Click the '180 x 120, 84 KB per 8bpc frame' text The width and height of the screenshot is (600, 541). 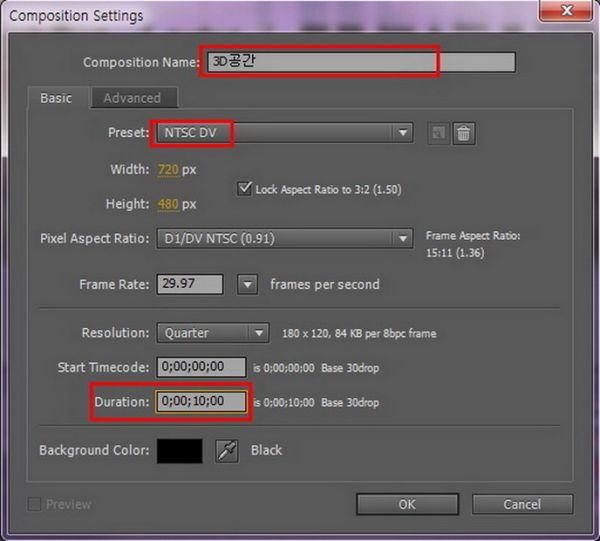click(x=359, y=333)
